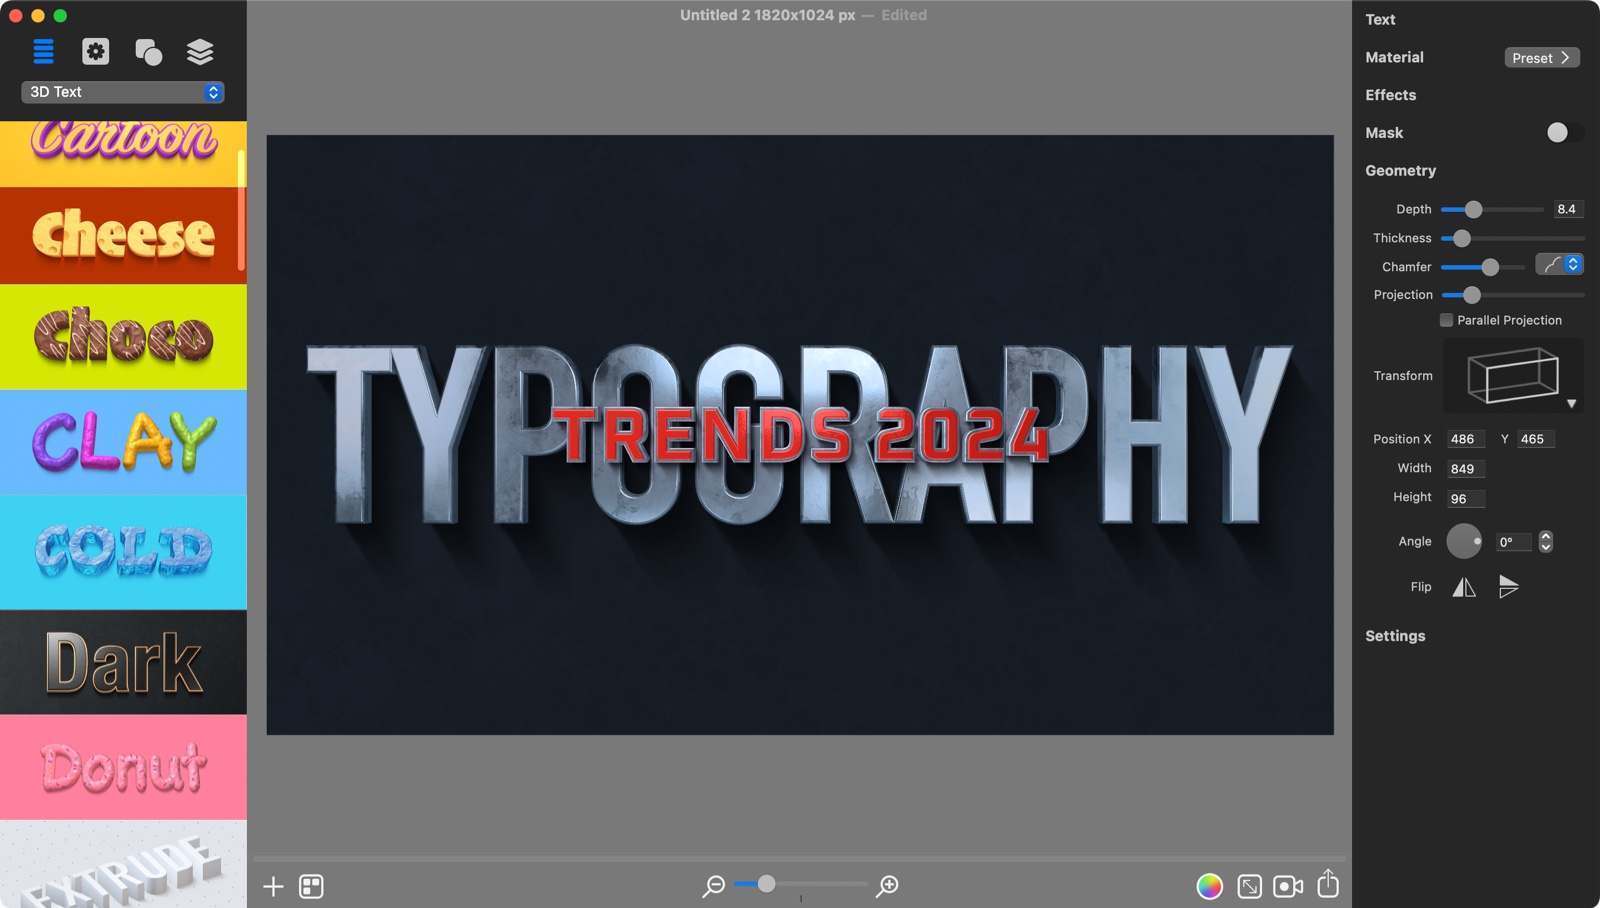This screenshot has height=908, width=1600.
Task: Click the Depth value field
Action: pyautogui.click(x=1566, y=209)
